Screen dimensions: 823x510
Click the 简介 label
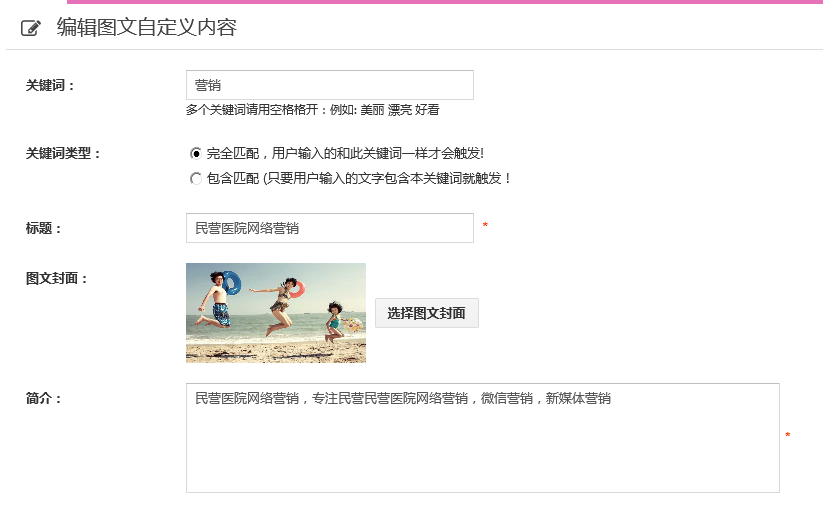pos(44,399)
